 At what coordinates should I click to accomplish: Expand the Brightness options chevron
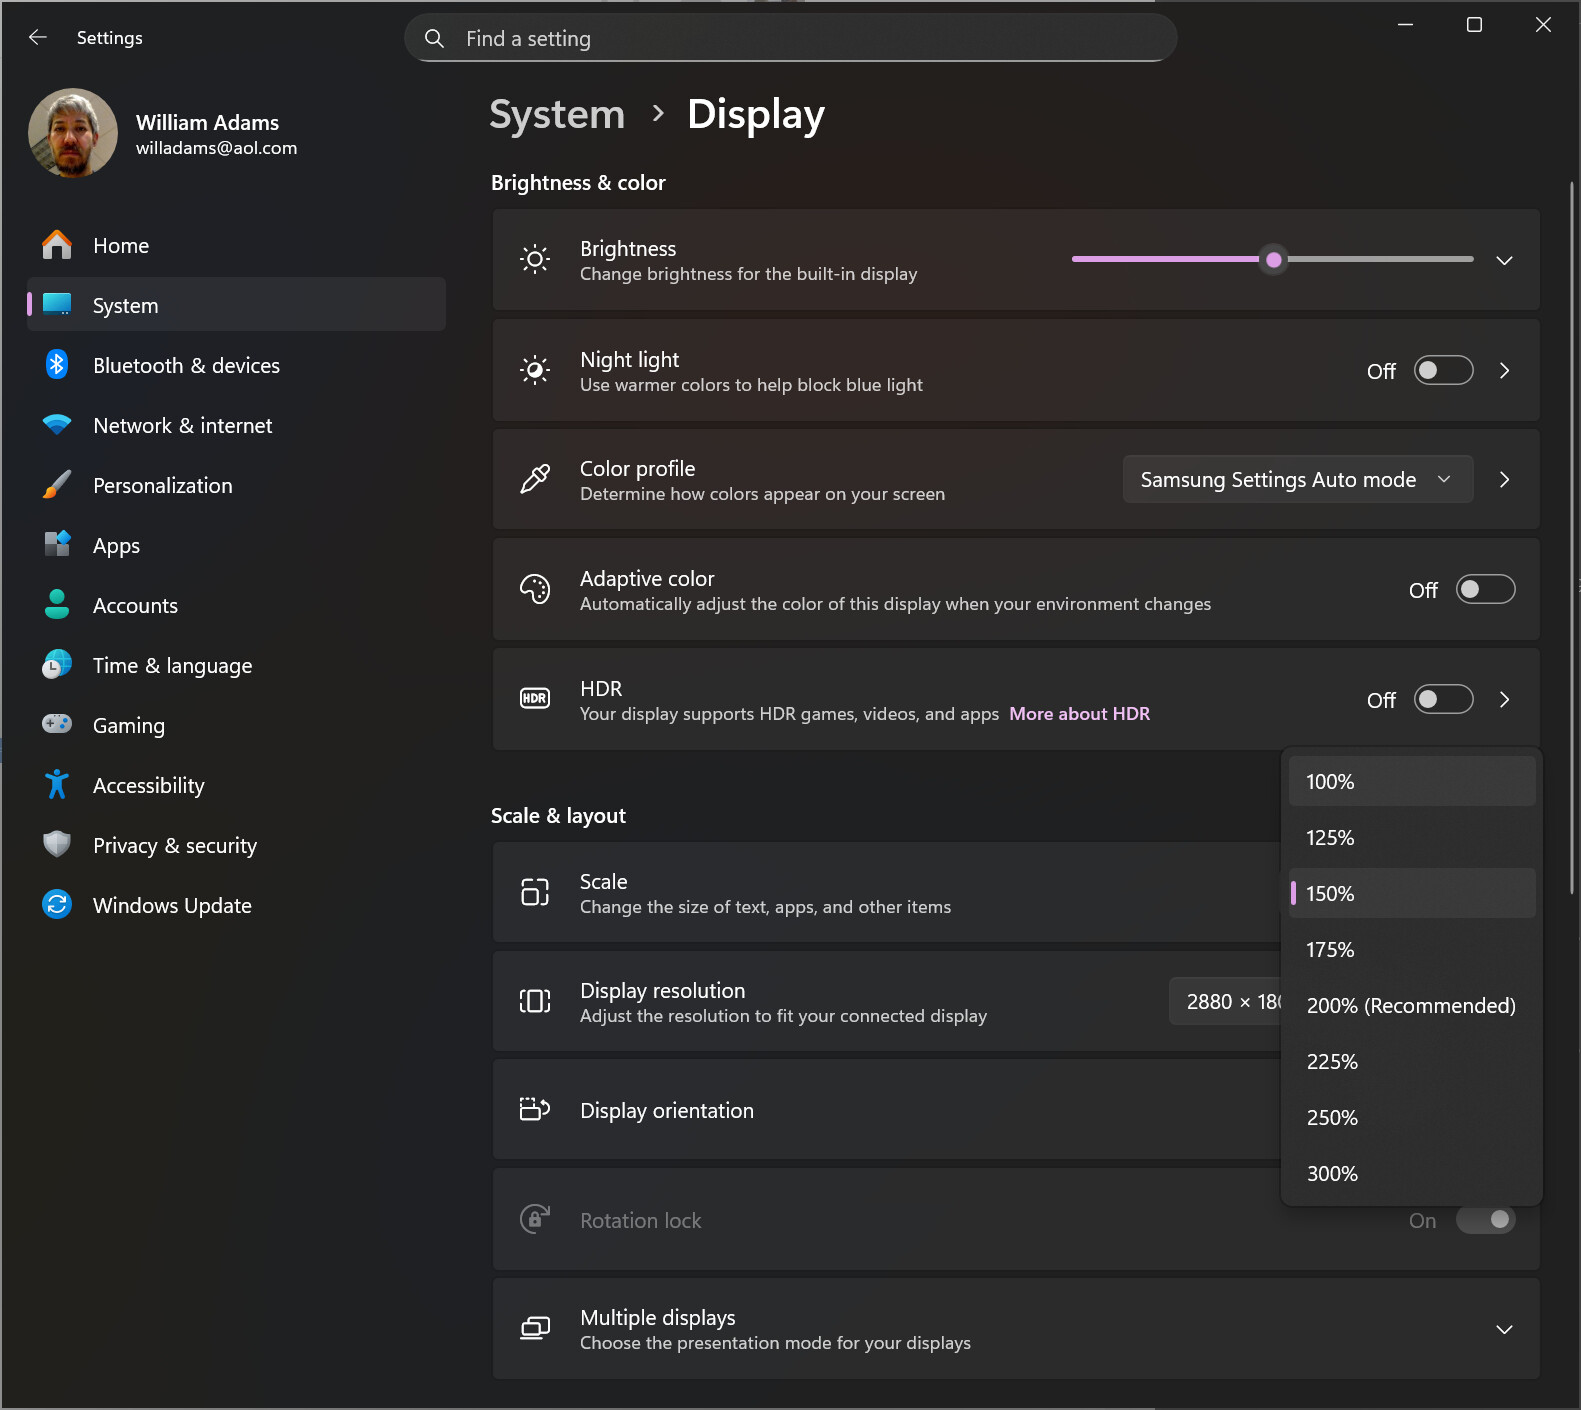1503,260
